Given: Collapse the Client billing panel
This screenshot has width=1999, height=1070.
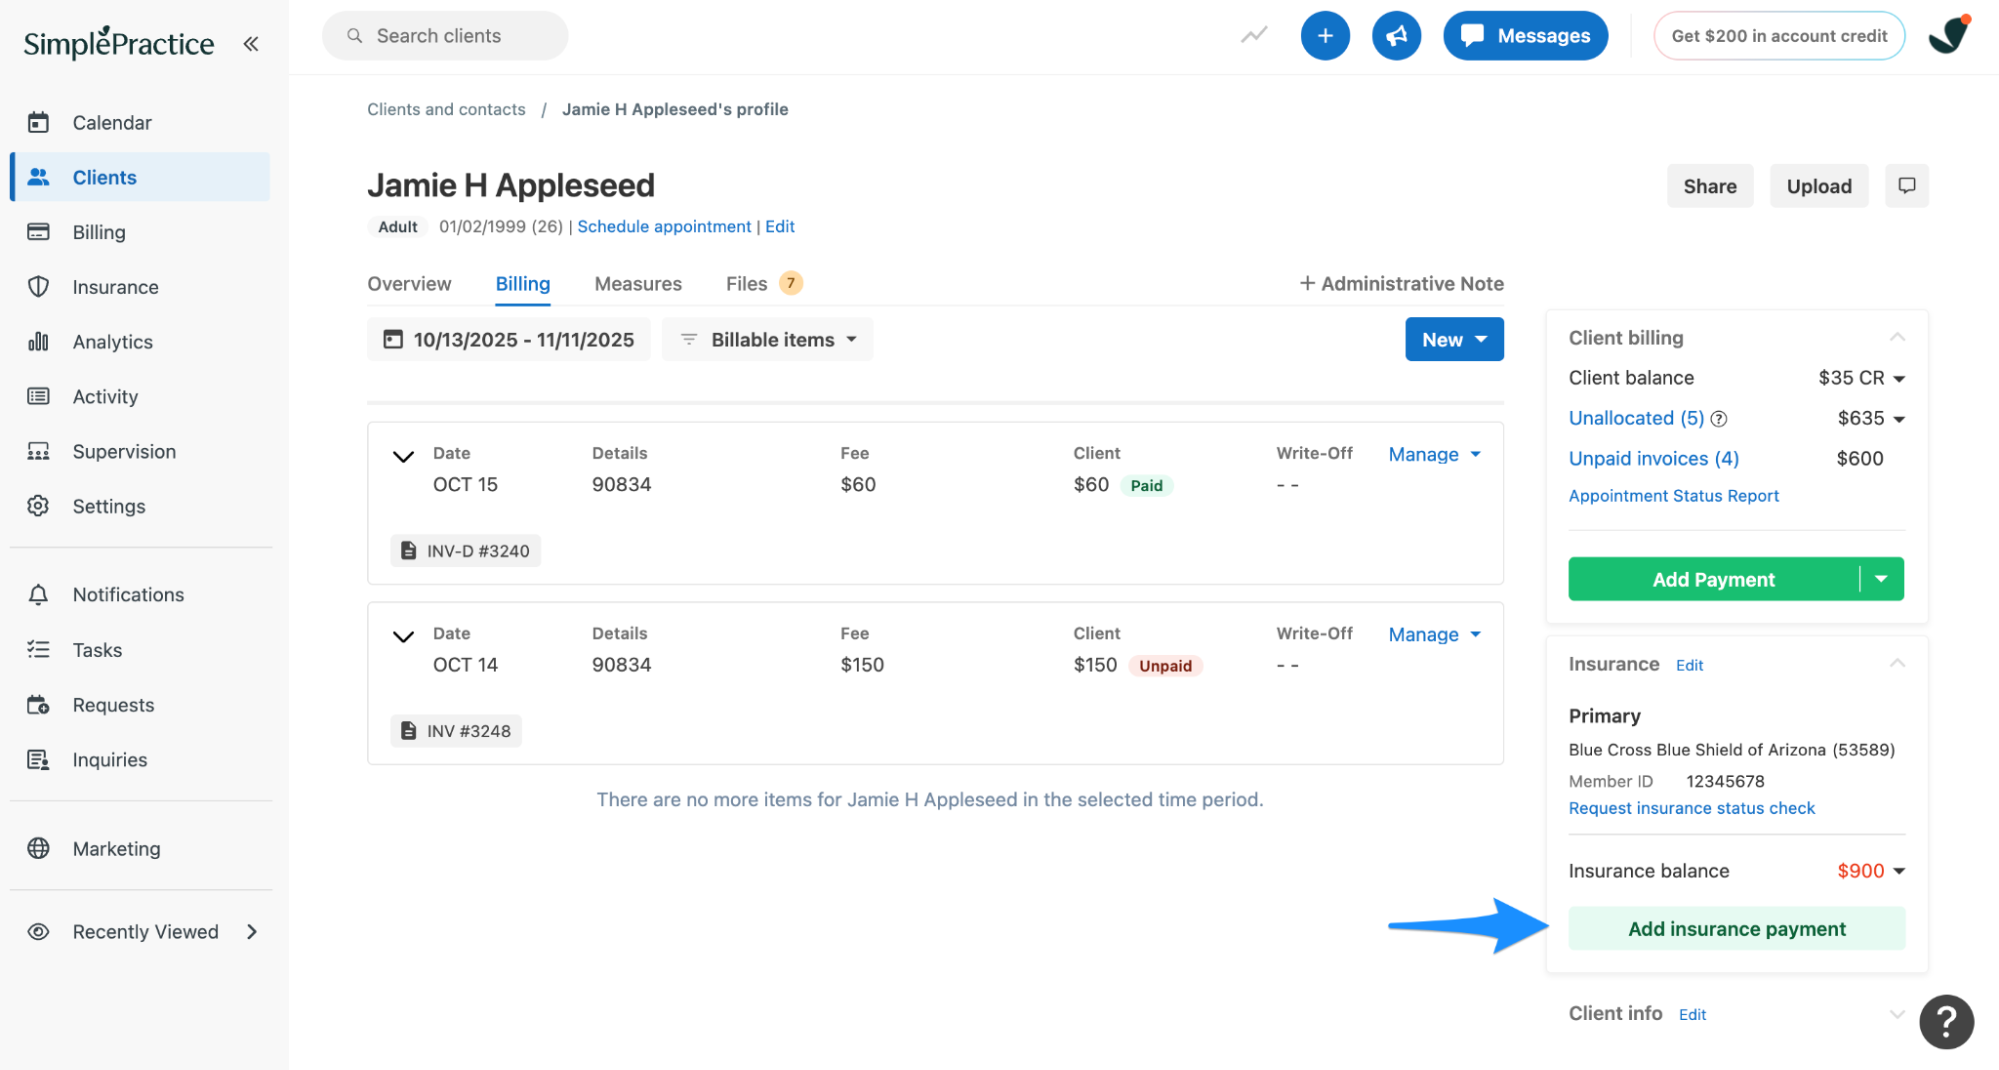Looking at the screenshot, I should coord(1897,337).
